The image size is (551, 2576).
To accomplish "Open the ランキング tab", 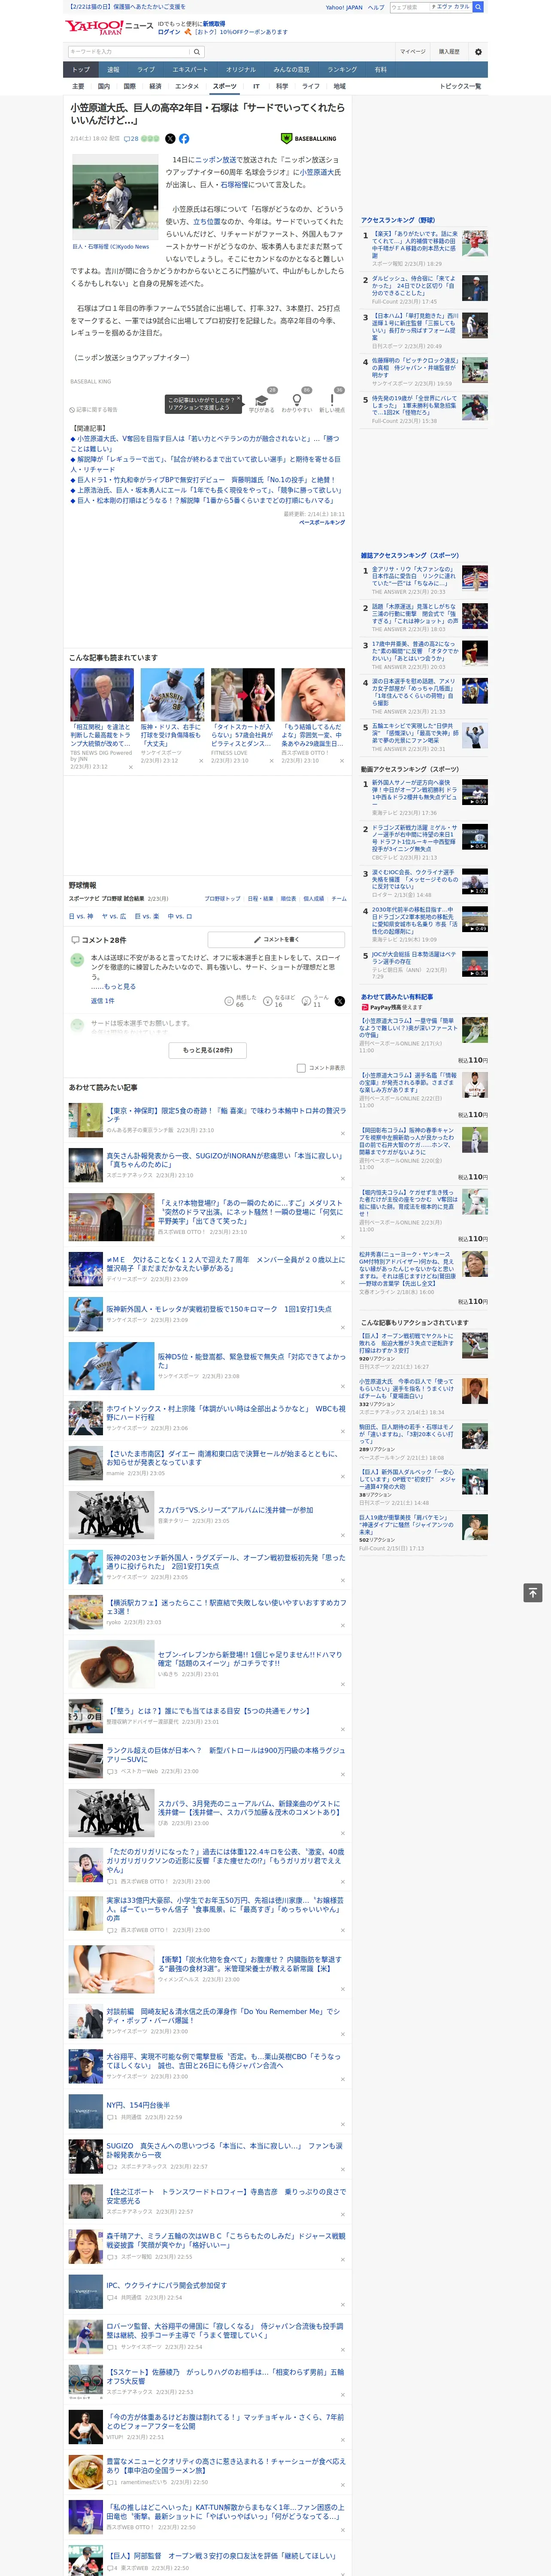I will (342, 70).
